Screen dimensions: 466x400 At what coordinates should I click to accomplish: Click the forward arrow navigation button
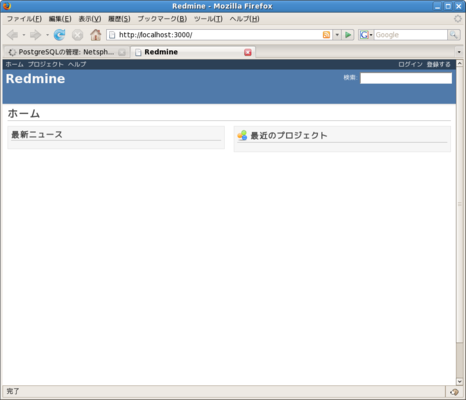[x=35, y=35]
